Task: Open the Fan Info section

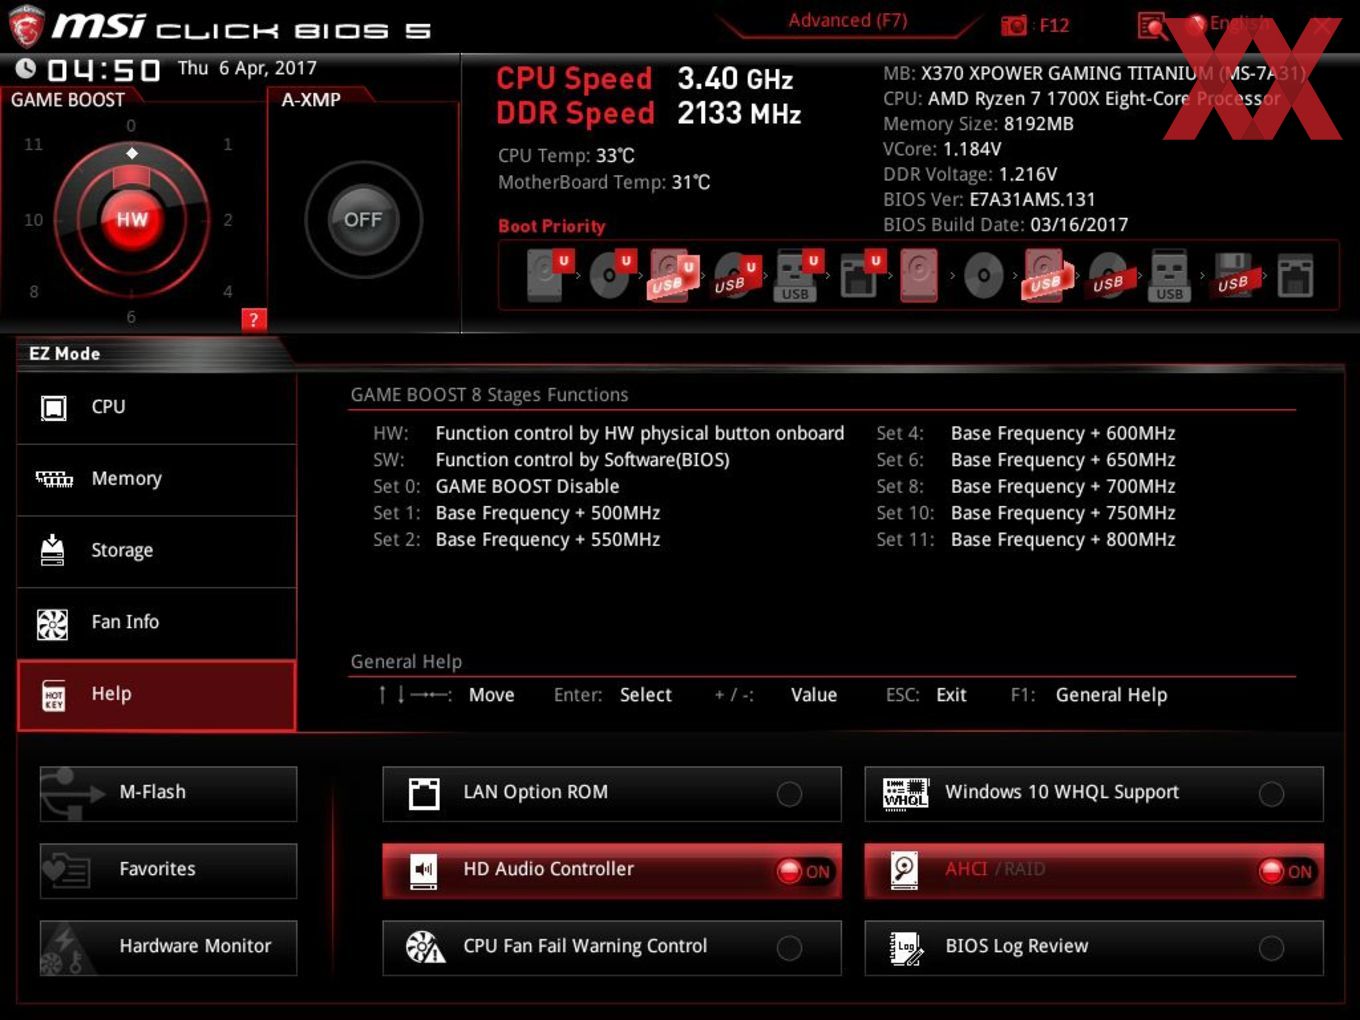Action: pyautogui.click(x=157, y=623)
